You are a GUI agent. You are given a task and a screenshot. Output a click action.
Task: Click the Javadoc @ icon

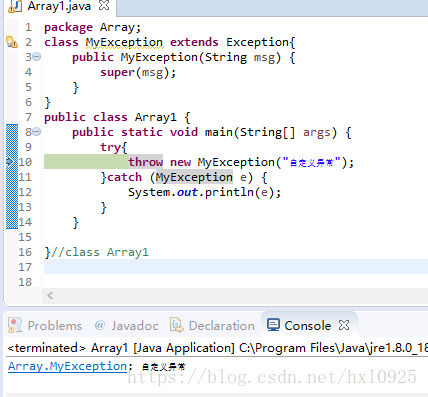(x=100, y=325)
